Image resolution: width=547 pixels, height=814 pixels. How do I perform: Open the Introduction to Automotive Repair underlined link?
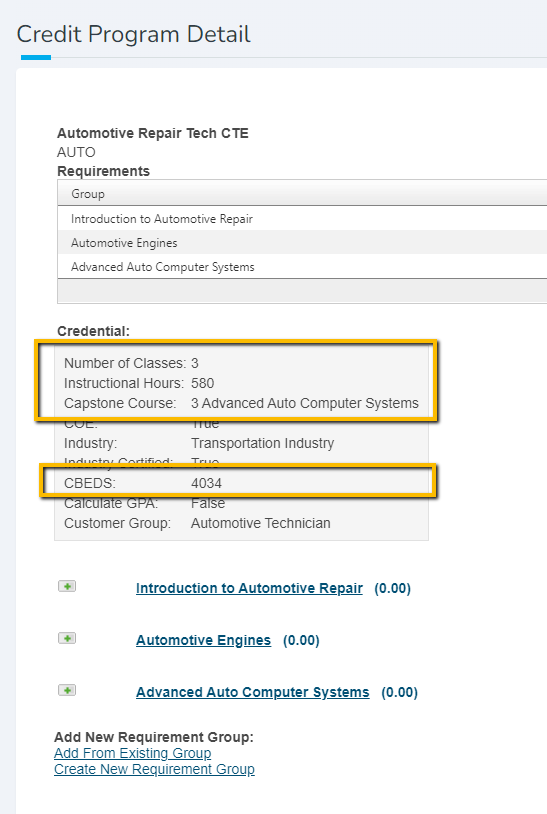[249, 588]
